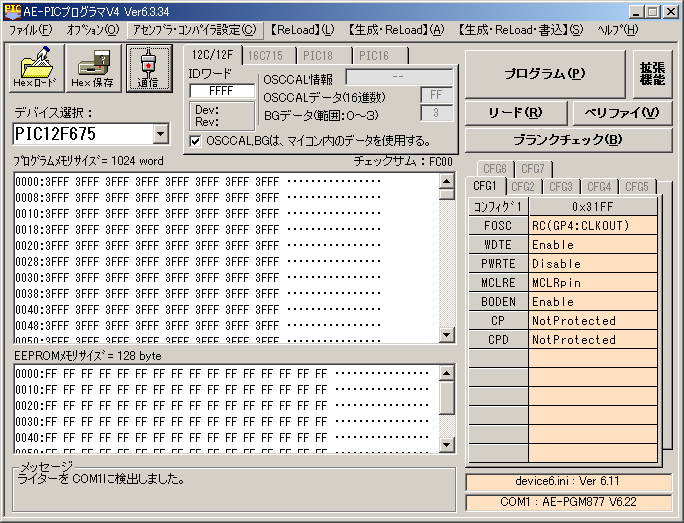Open BODEN setting Enable cell
Image resolution: width=684 pixels, height=523 pixels.
click(x=593, y=302)
